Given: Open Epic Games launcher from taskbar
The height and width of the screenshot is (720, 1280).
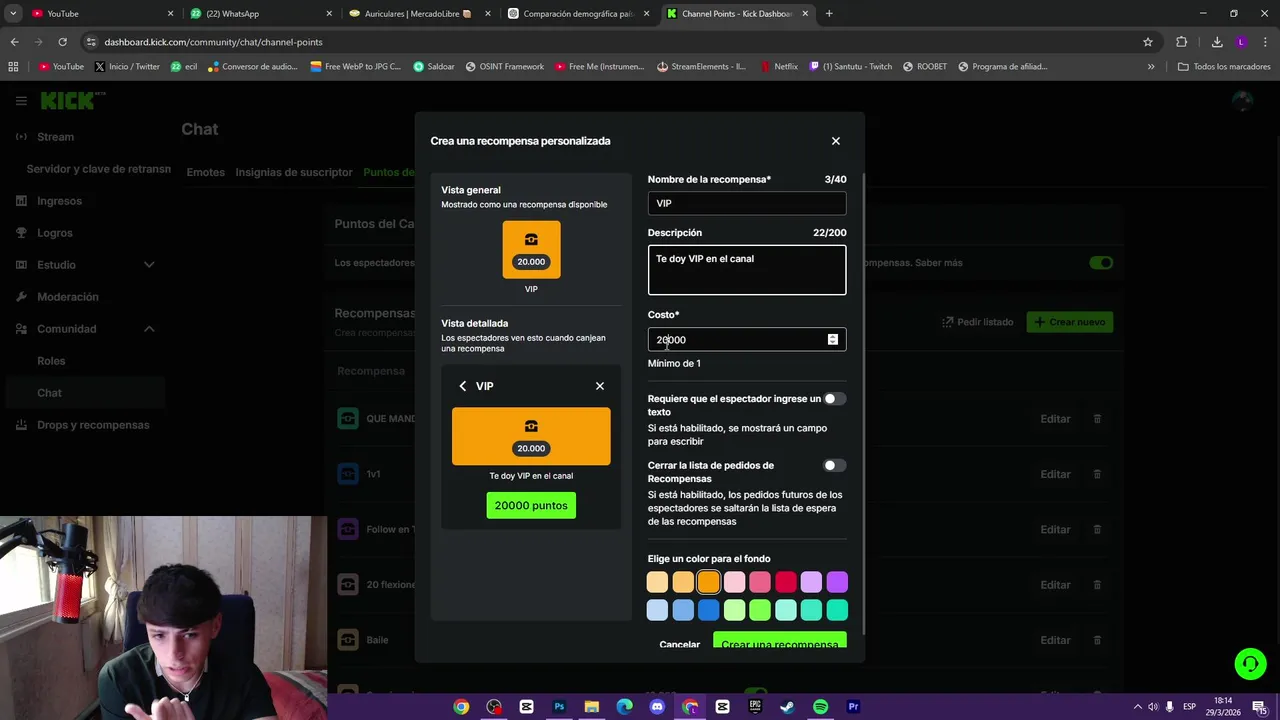Looking at the screenshot, I should [755, 707].
